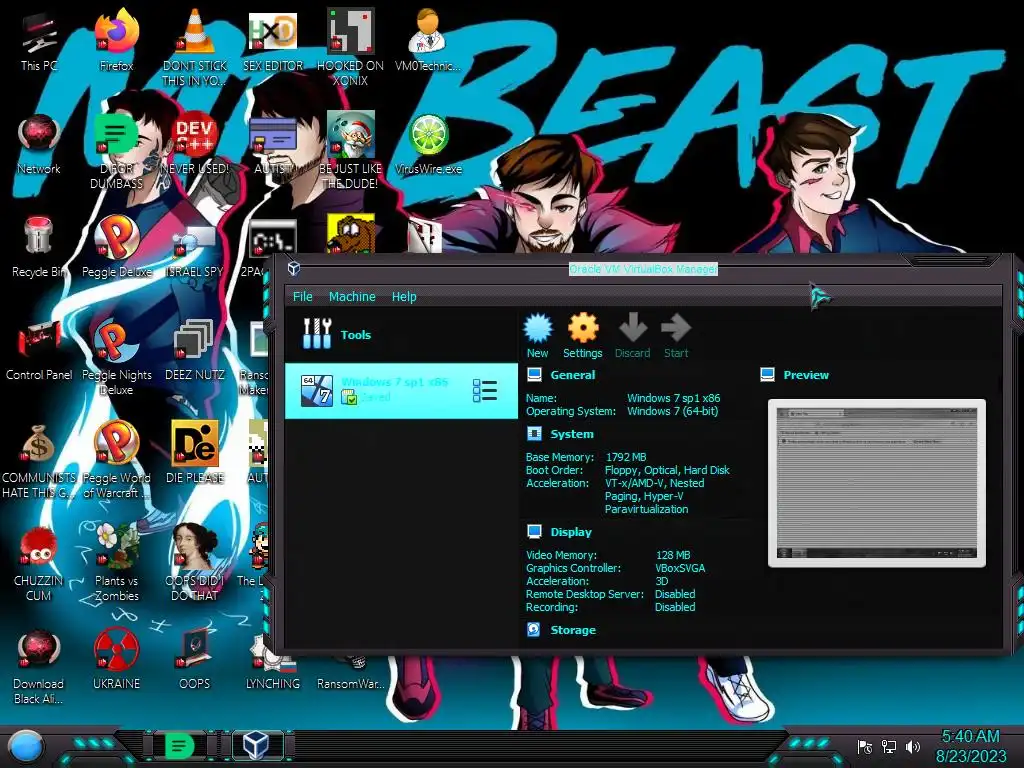Select the OOPS headset desktop icon
Screen dimensions: 1024x768
click(x=195, y=660)
